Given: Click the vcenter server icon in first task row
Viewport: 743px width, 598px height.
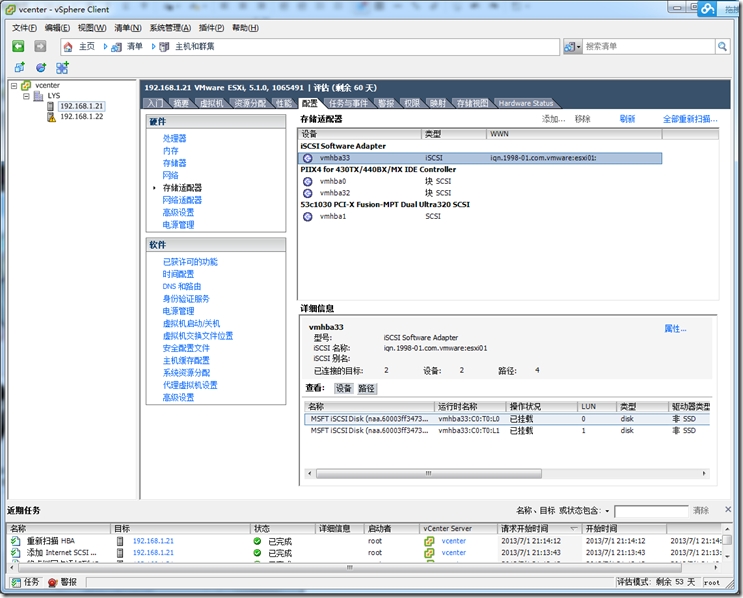Looking at the screenshot, I should click(x=429, y=541).
